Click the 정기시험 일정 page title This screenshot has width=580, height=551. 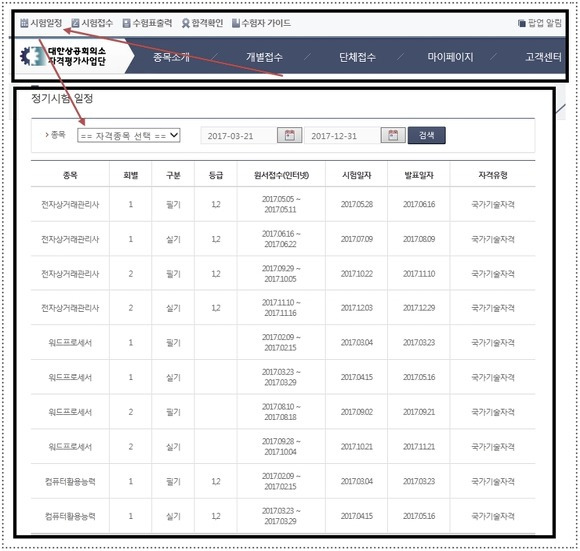click(x=62, y=98)
